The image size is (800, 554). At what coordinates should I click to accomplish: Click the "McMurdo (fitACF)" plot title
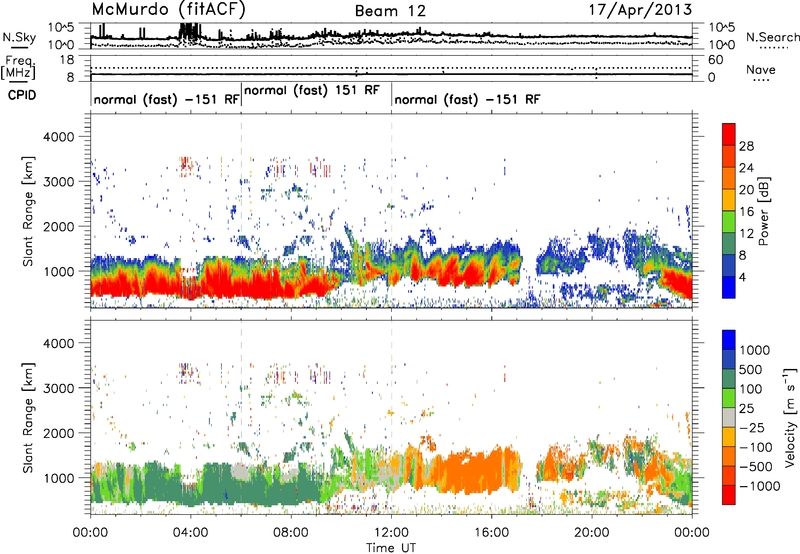[x=168, y=10]
